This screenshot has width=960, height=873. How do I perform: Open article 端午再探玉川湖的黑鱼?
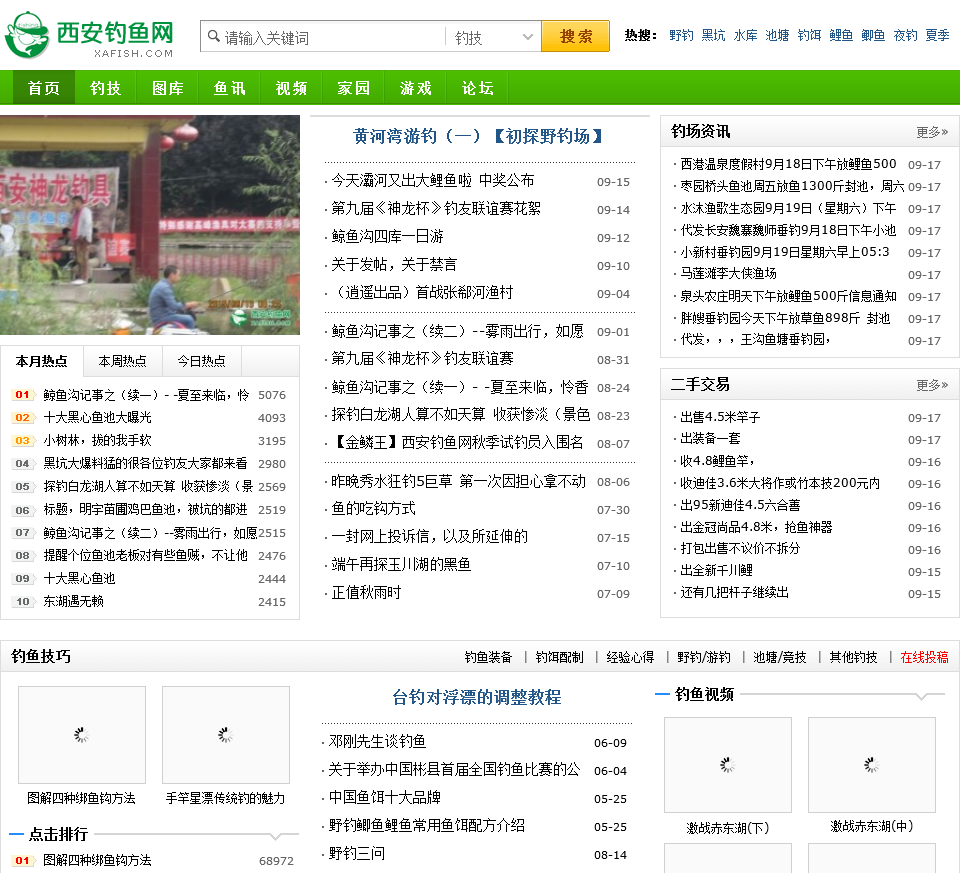point(401,564)
